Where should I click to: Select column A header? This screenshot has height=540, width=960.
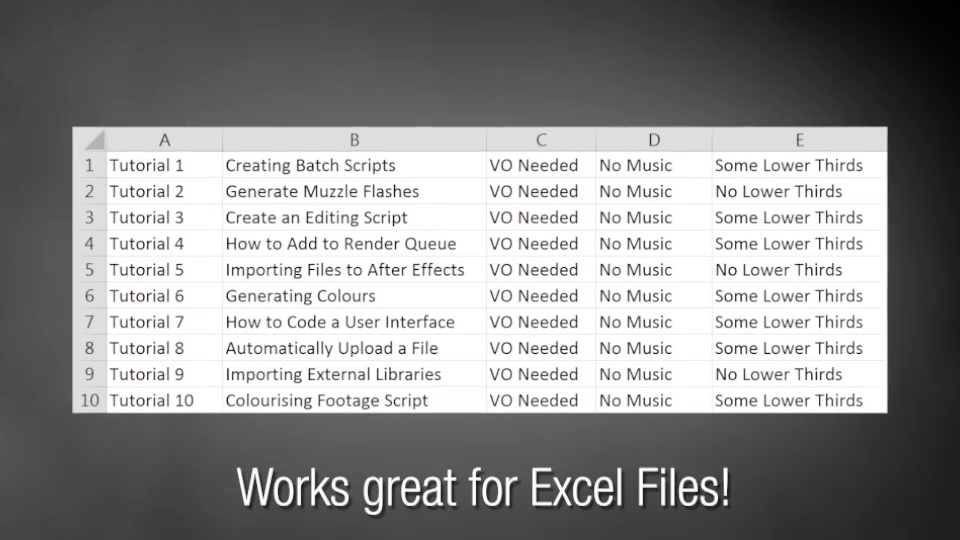[165, 140]
